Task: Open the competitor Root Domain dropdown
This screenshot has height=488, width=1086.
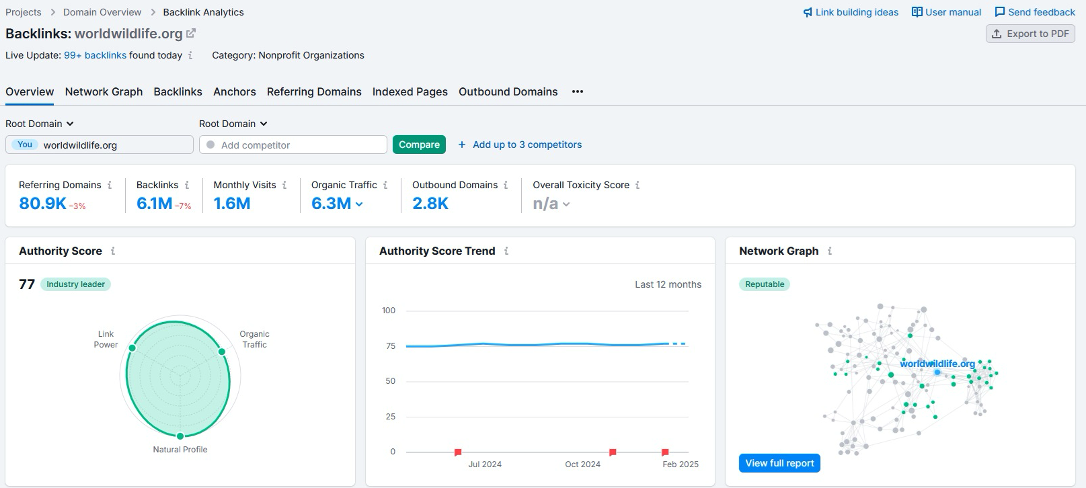Action: pos(233,124)
